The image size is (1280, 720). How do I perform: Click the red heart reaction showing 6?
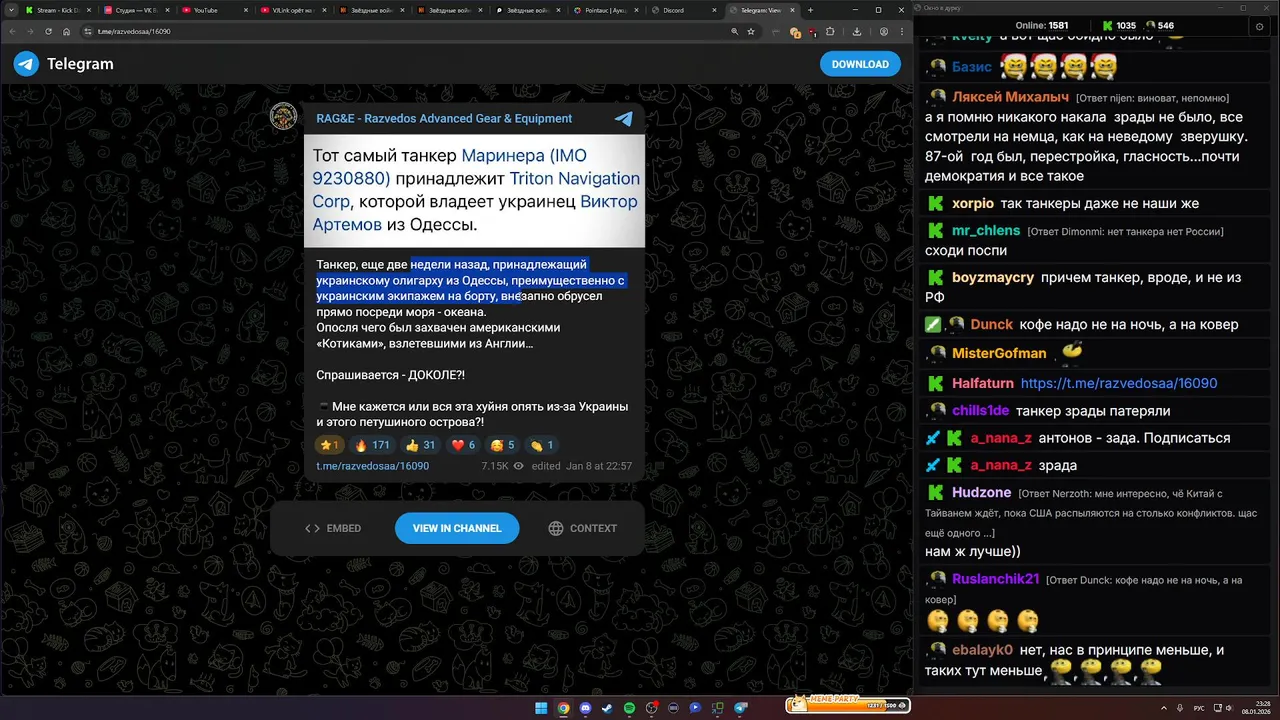click(463, 445)
